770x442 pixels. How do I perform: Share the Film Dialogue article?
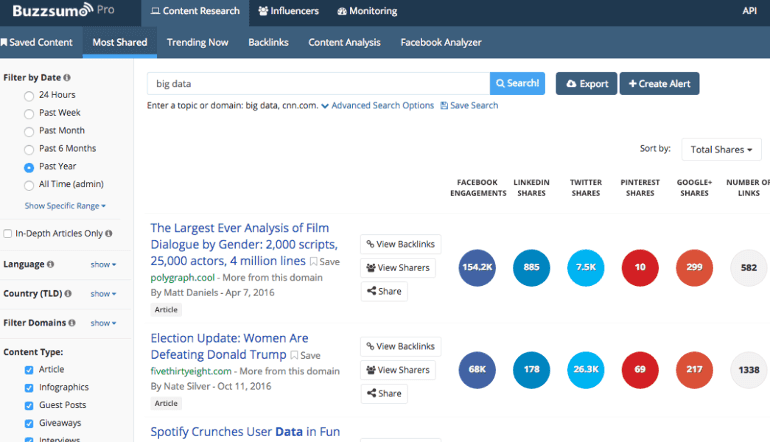point(384,291)
